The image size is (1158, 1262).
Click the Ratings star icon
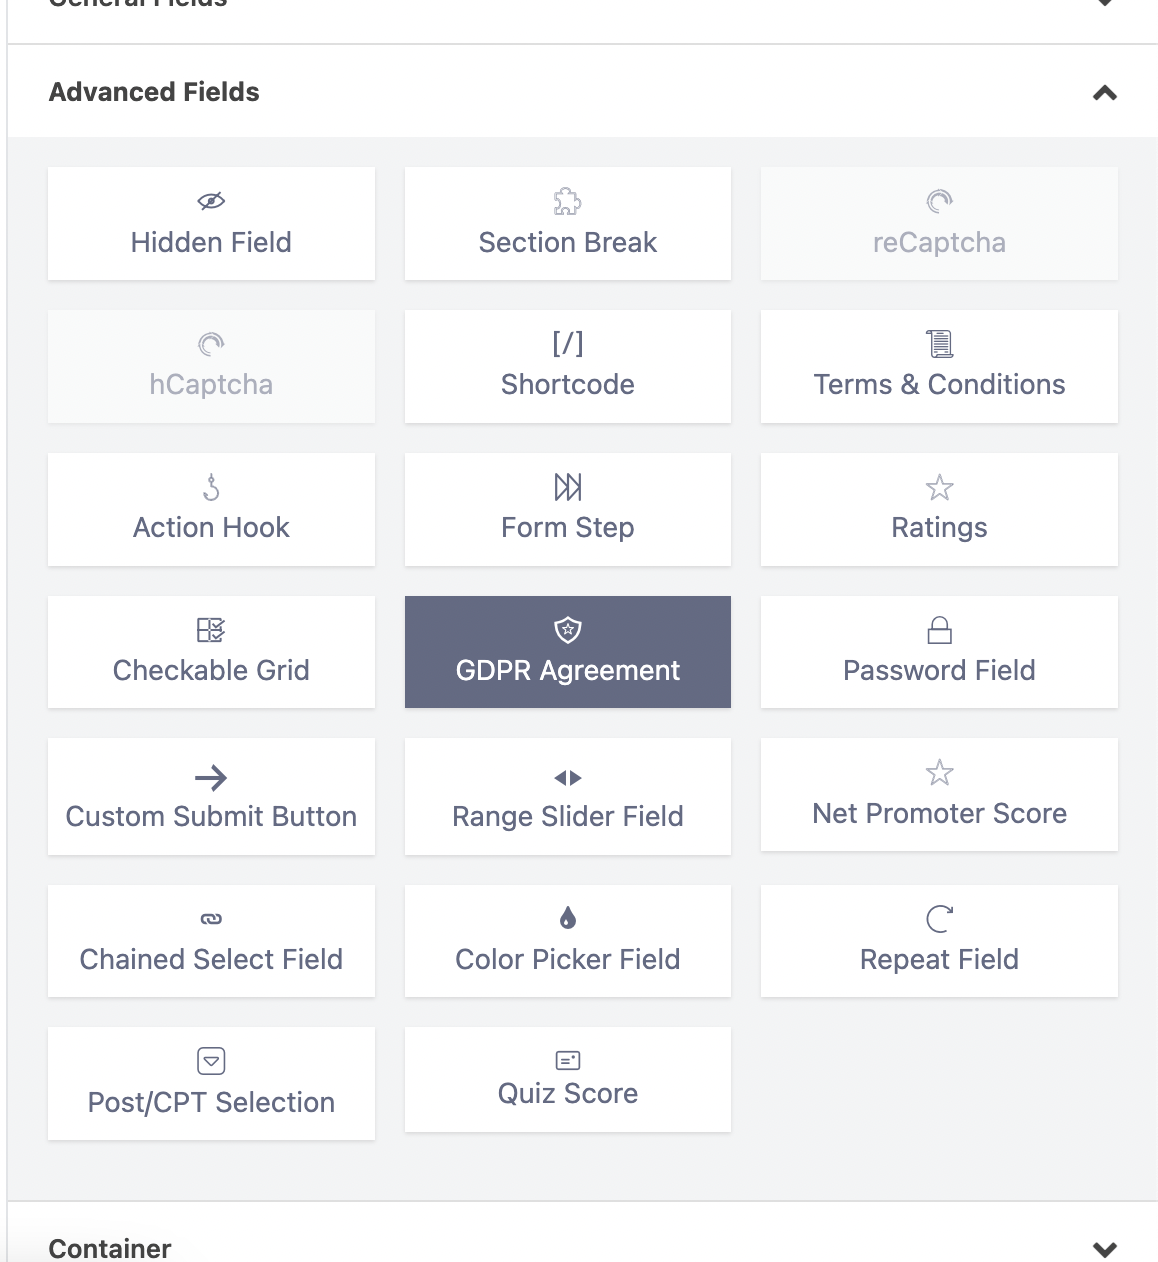tap(939, 487)
